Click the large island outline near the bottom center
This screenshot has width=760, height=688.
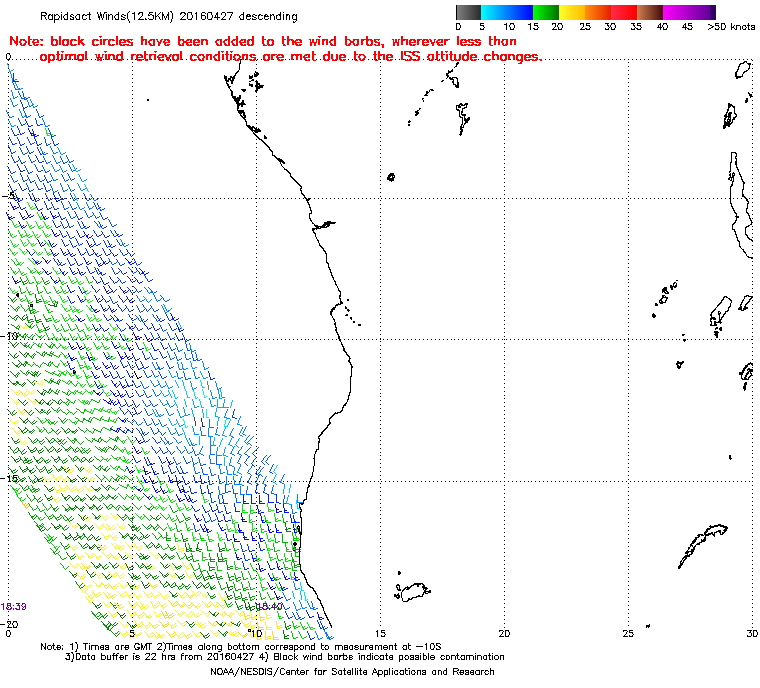pos(412,592)
